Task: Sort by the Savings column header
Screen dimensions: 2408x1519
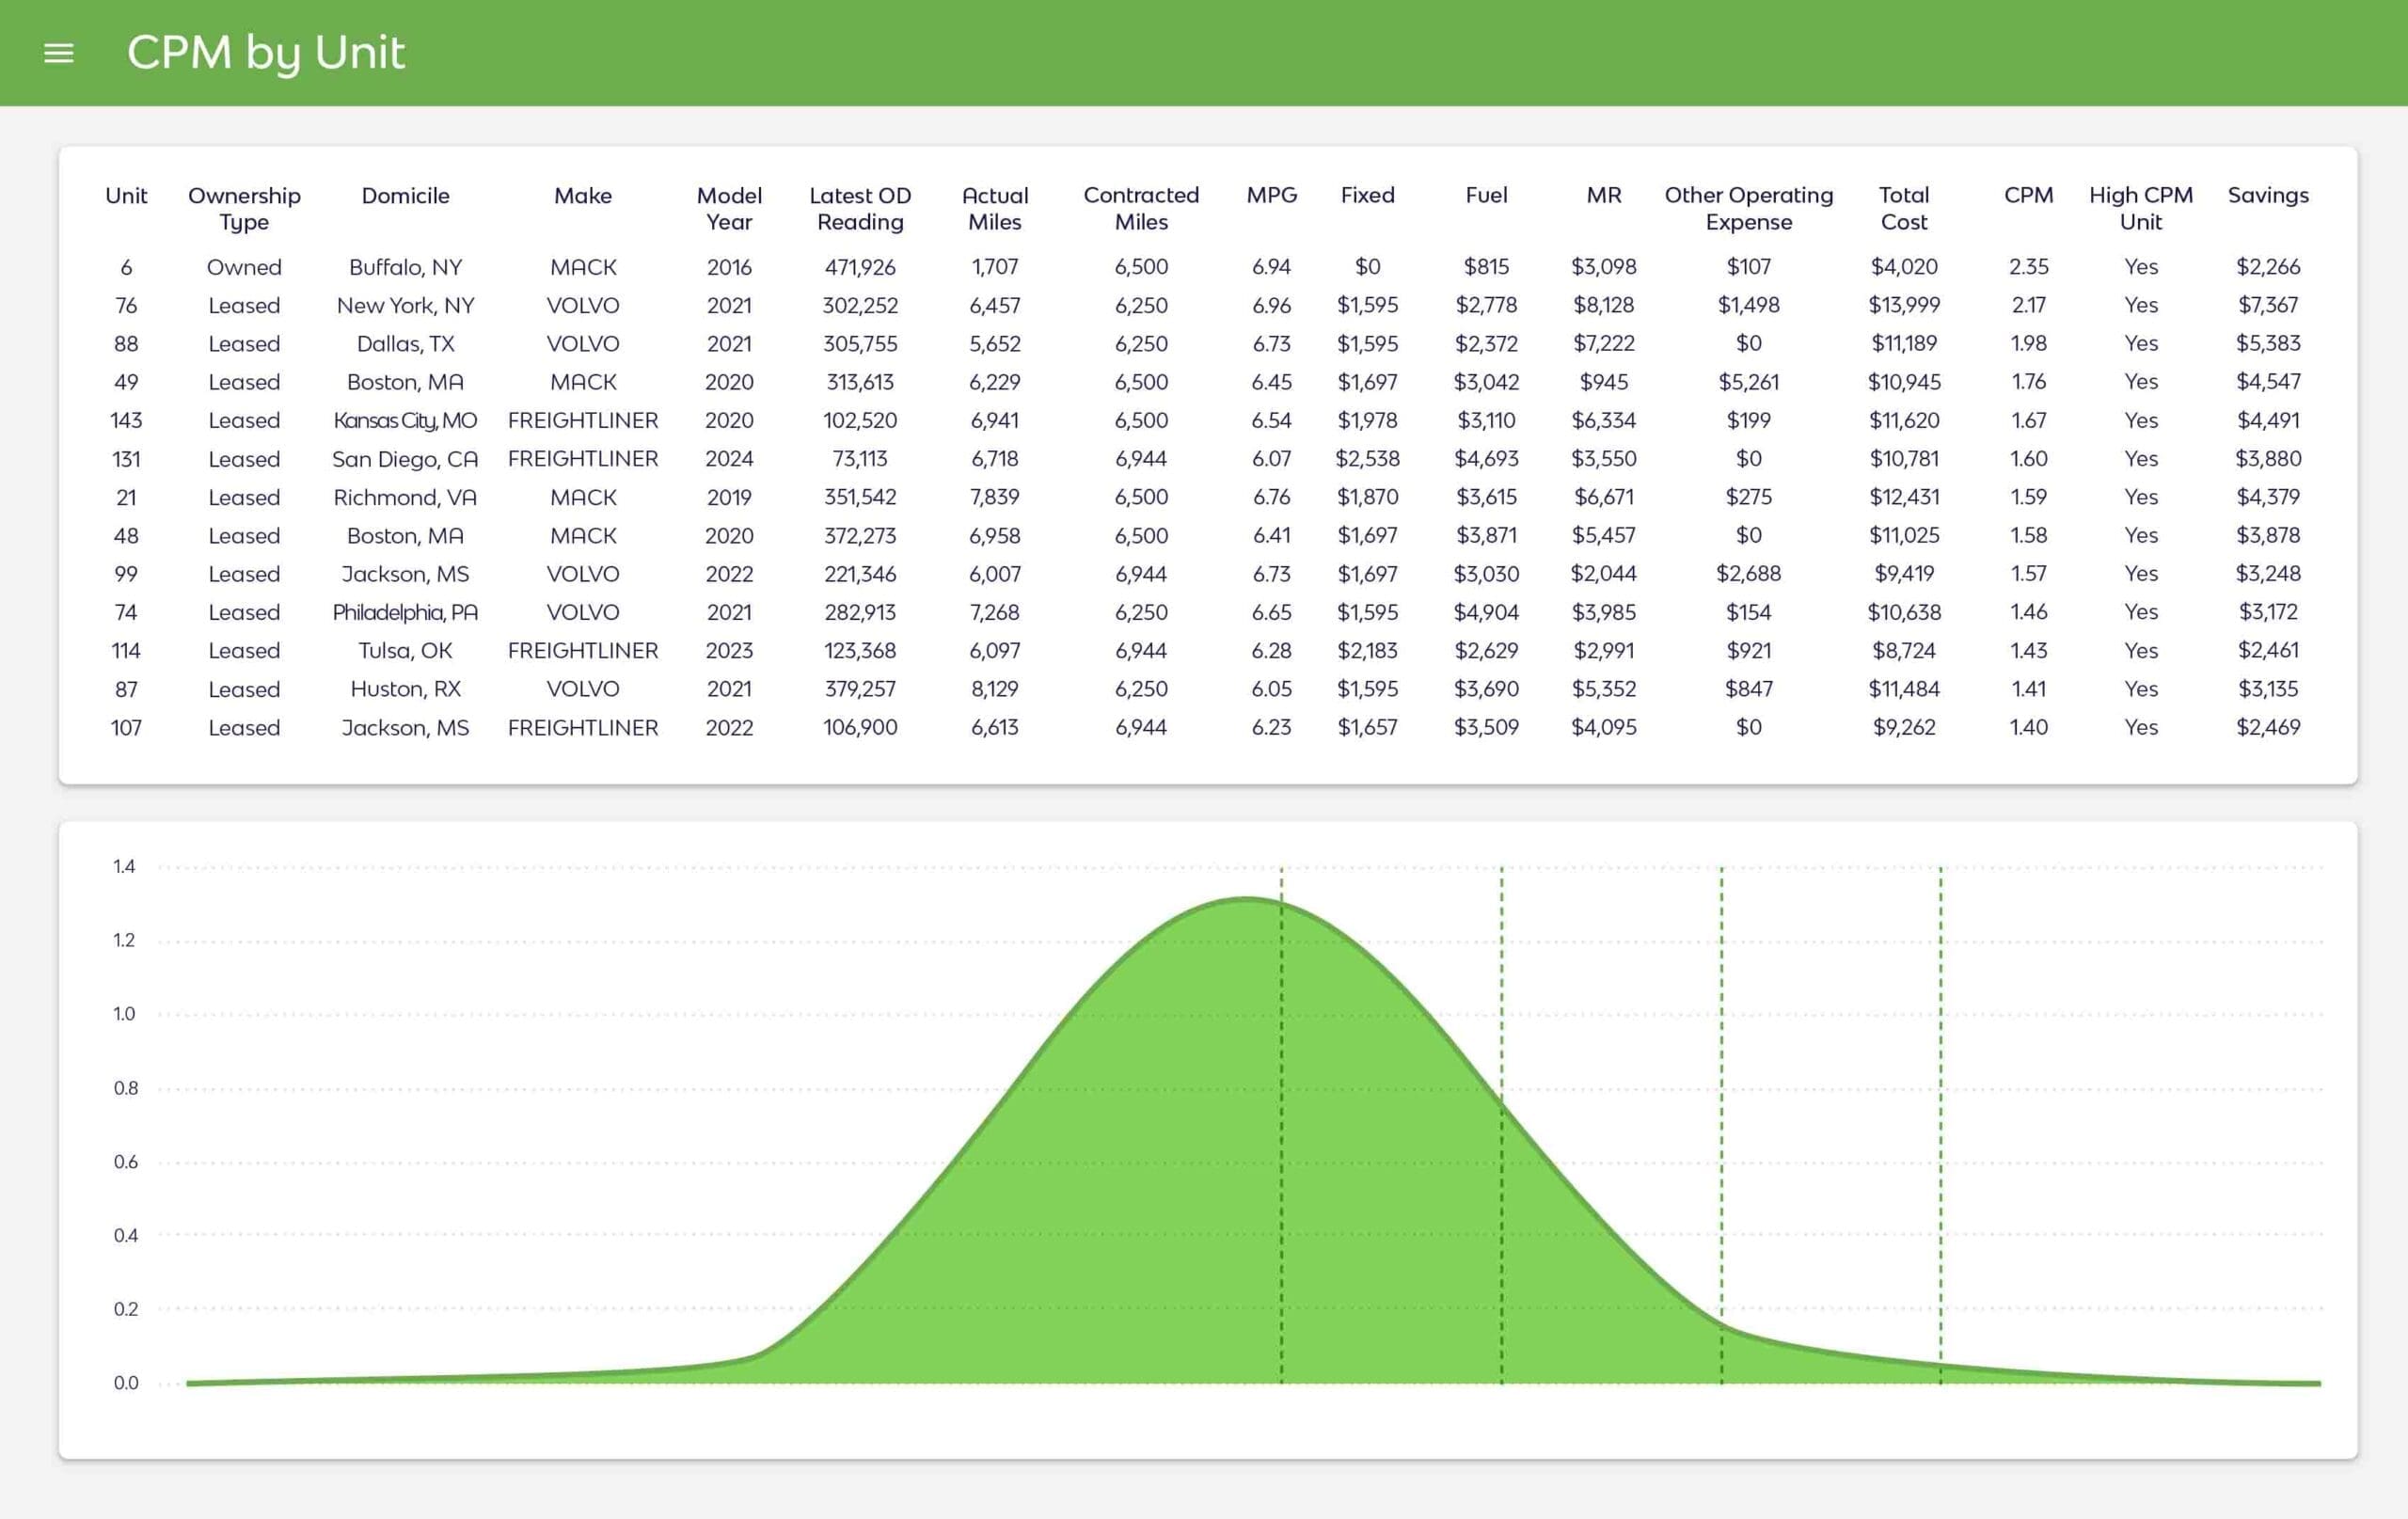Action: (x=2267, y=195)
